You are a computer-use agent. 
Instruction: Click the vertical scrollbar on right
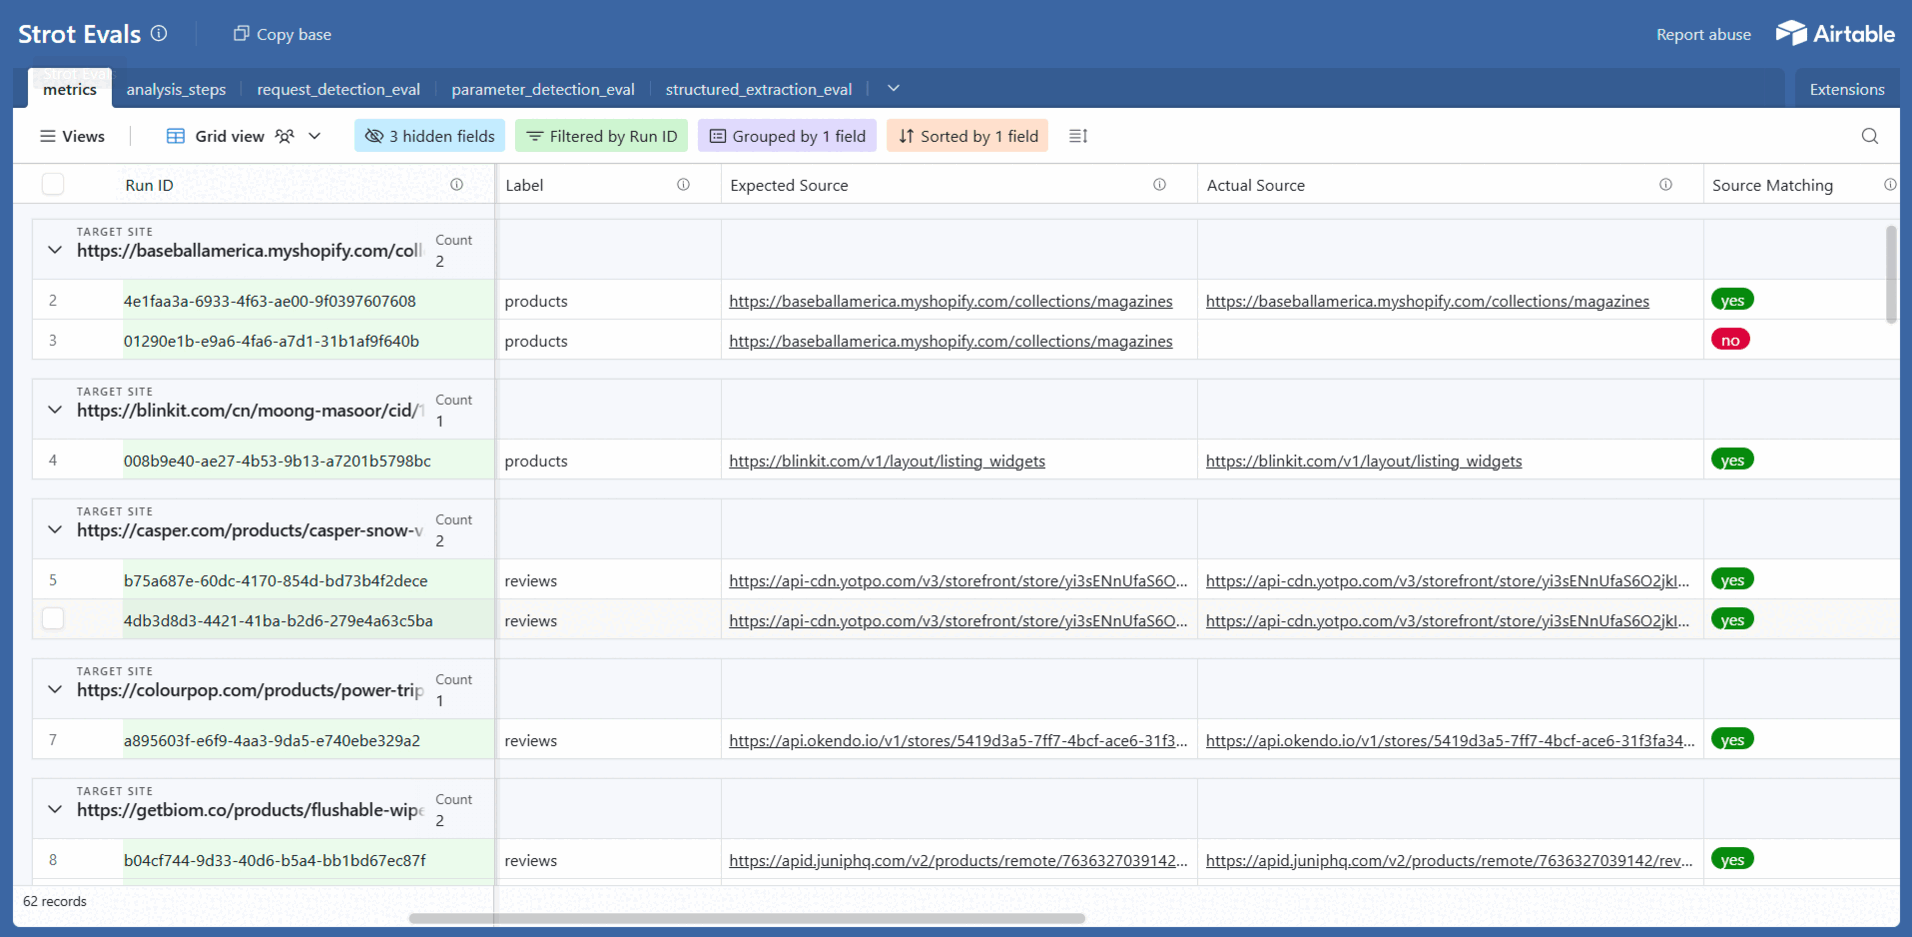(1891, 274)
